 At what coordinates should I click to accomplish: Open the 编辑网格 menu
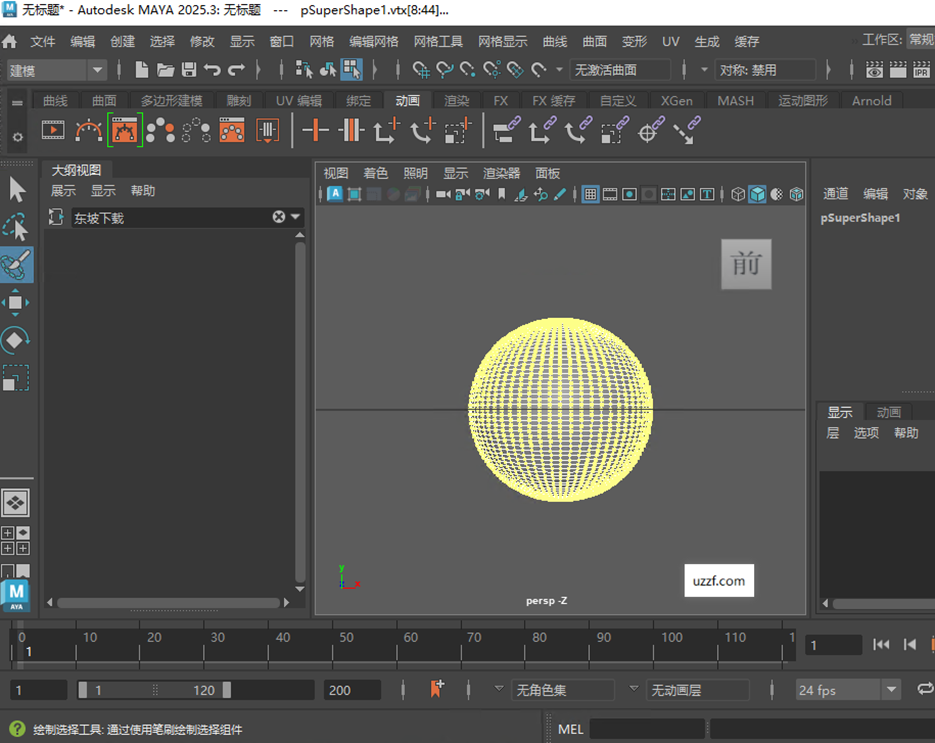point(374,41)
